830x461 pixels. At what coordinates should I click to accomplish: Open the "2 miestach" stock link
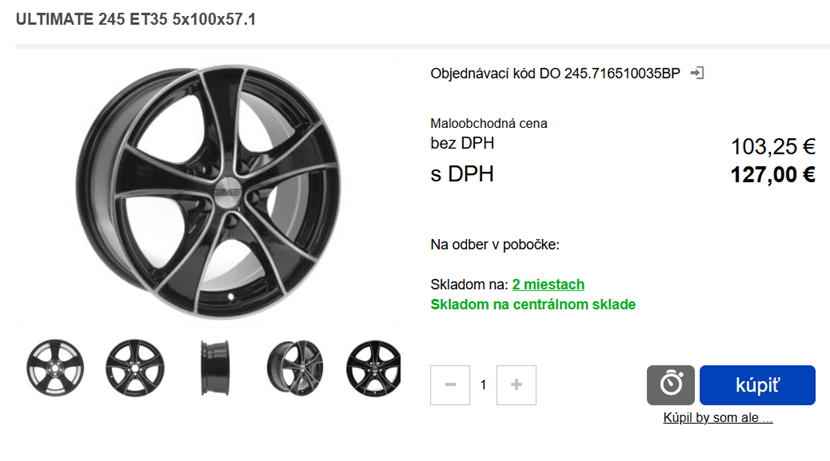point(548,285)
